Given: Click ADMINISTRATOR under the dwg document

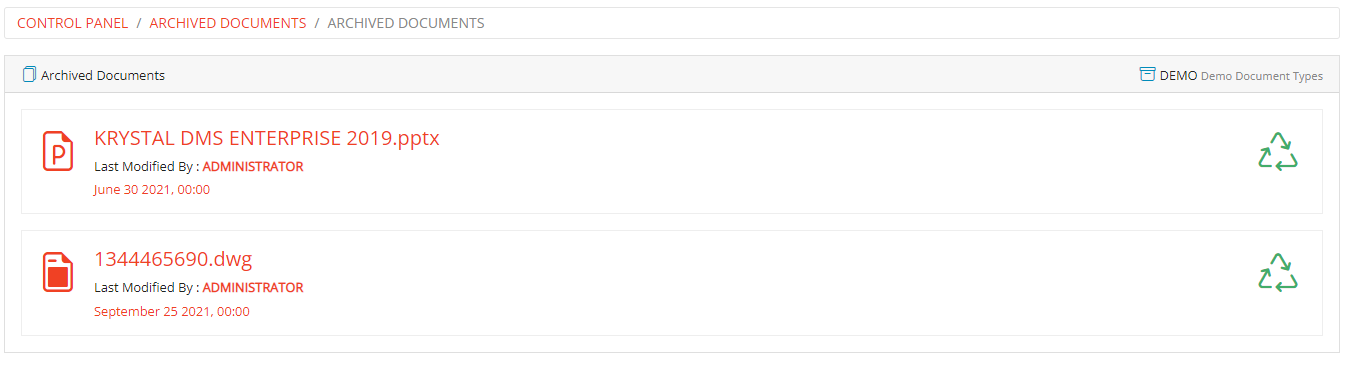Looking at the screenshot, I should (253, 288).
